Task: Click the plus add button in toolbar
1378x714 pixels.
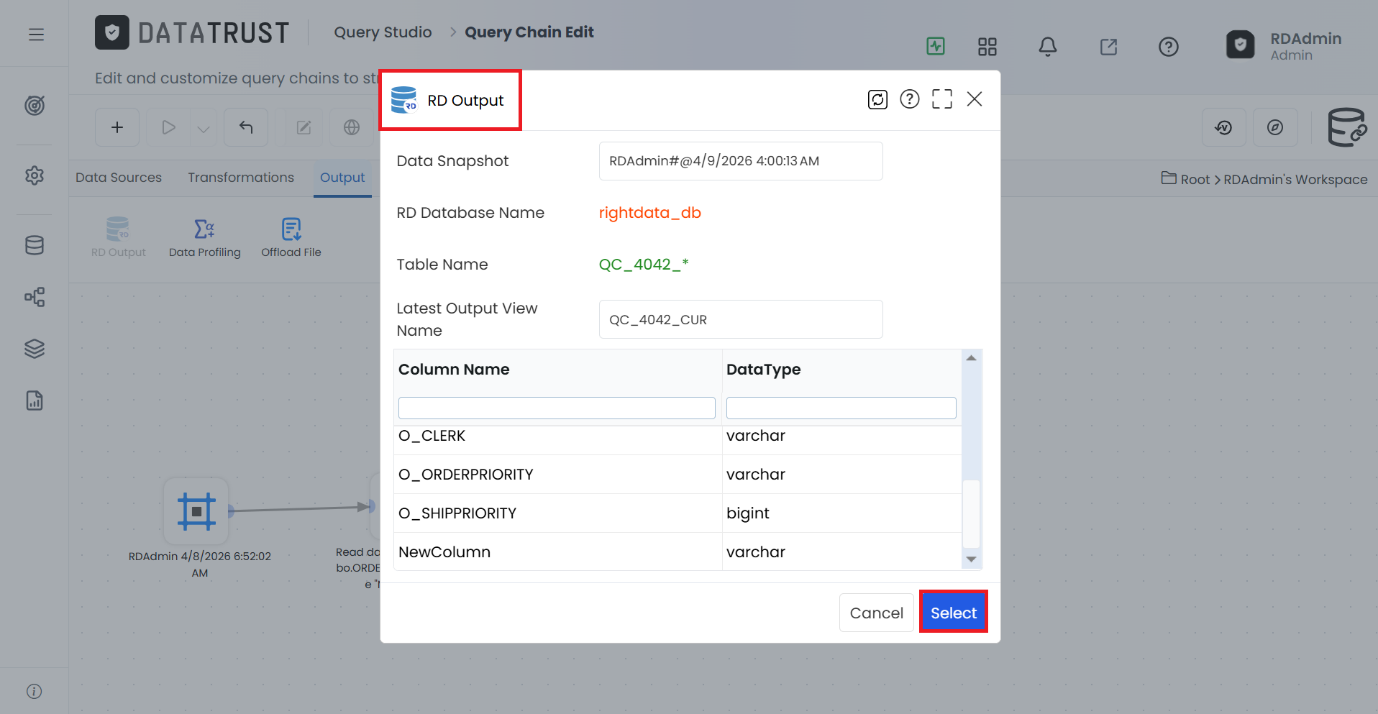Action: 117,127
